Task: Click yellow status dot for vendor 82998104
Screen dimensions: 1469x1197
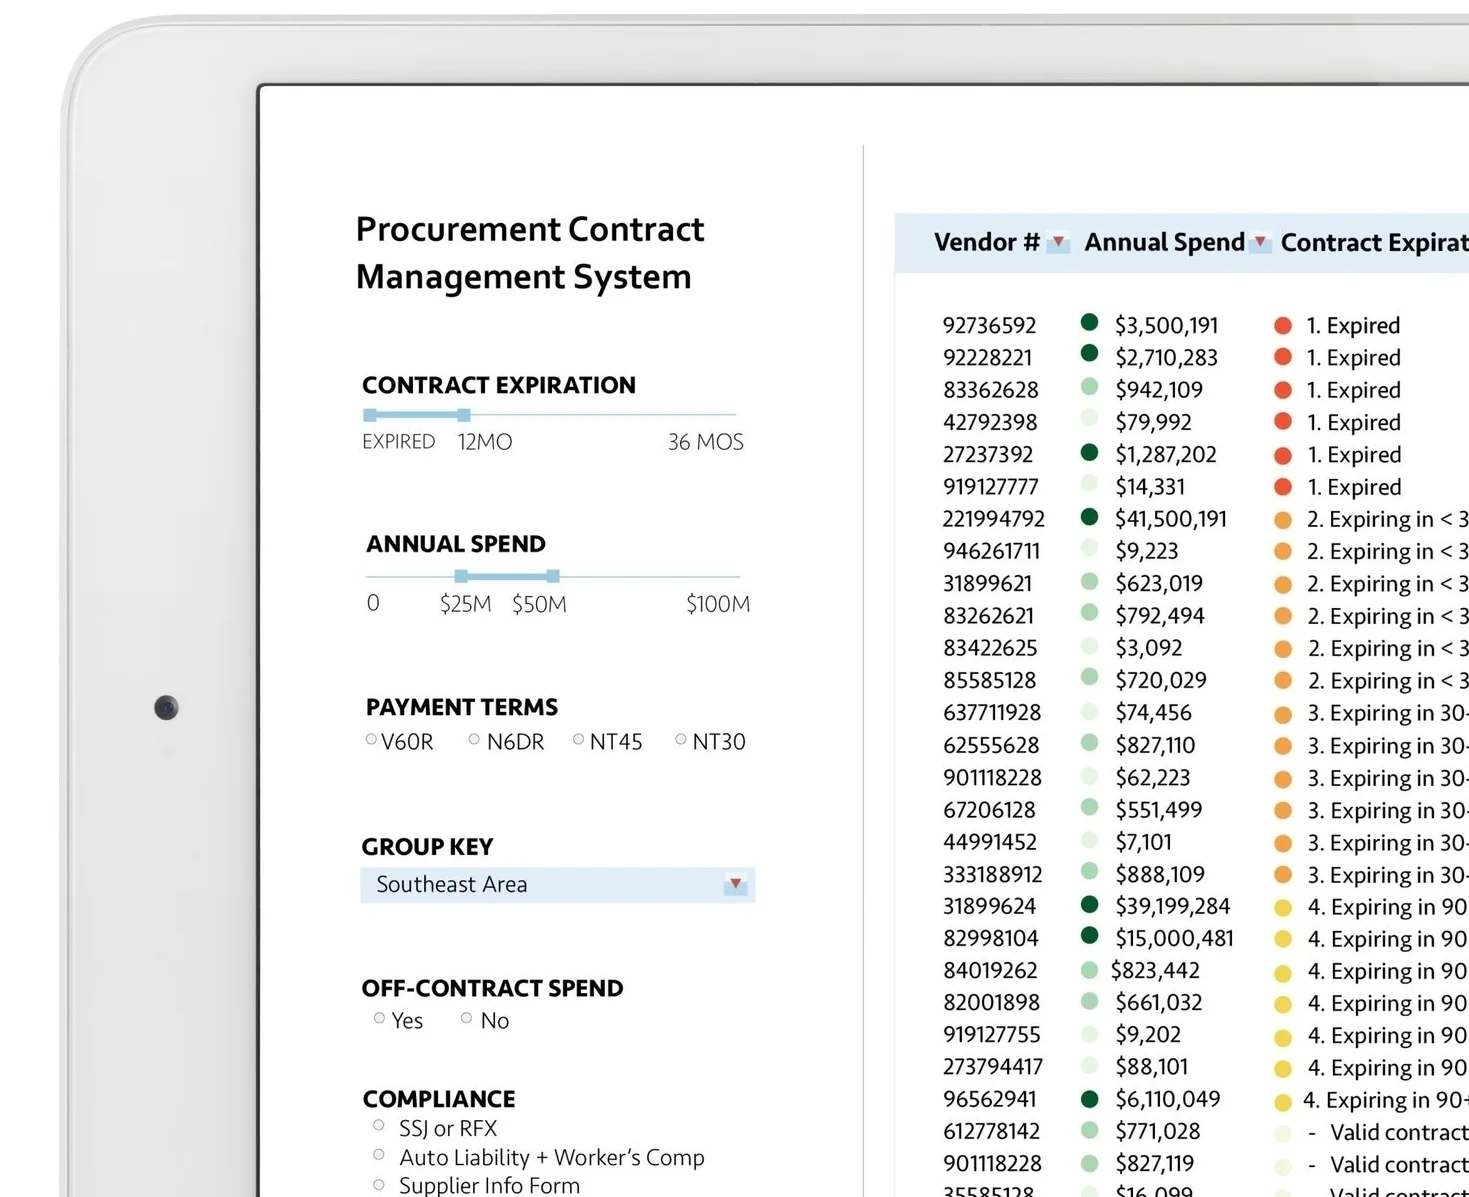Action: (x=1283, y=940)
